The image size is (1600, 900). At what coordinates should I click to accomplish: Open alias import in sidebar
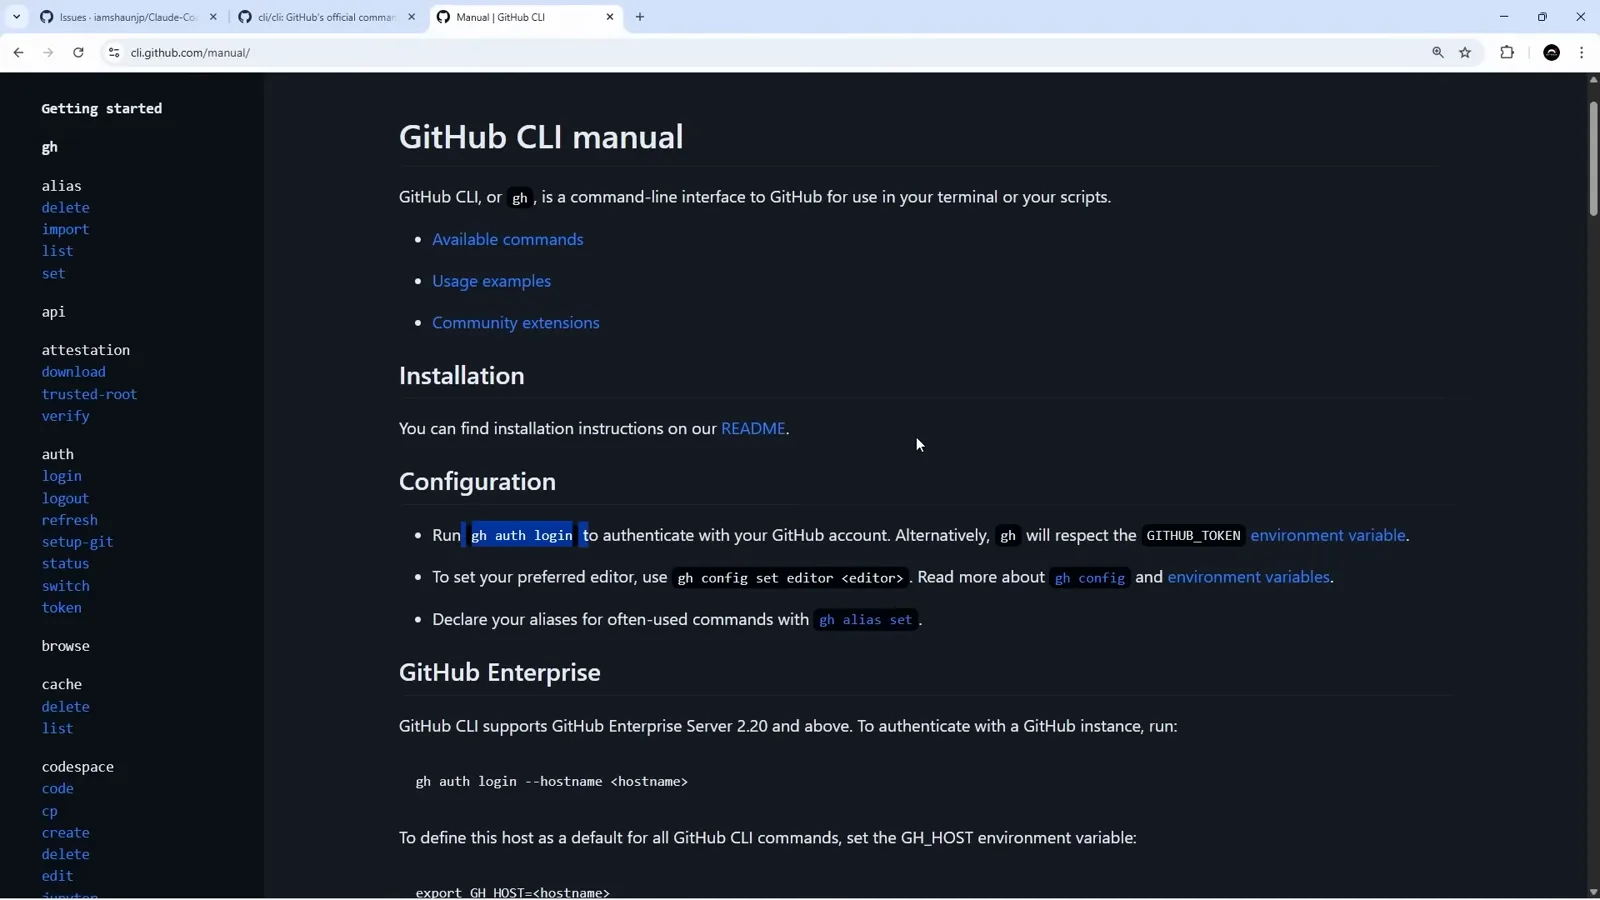[65, 230]
